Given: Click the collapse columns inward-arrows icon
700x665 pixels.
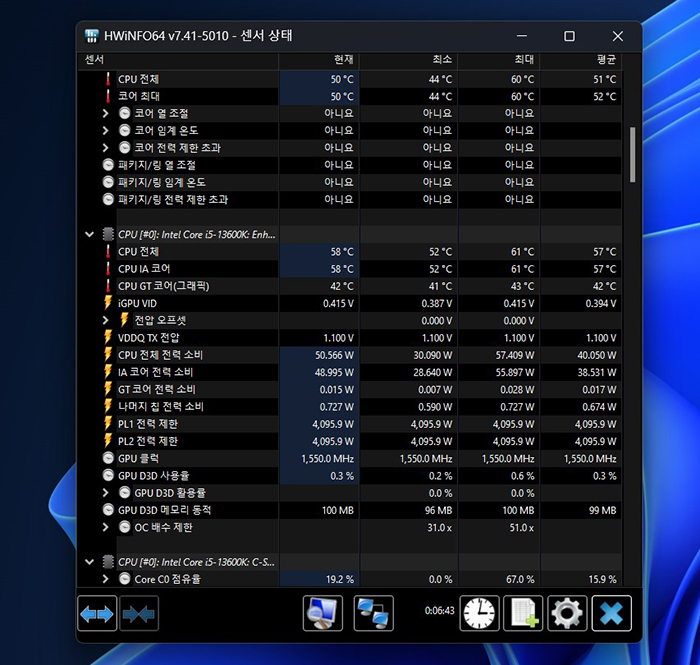Looking at the screenshot, I should click(x=139, y=613).
